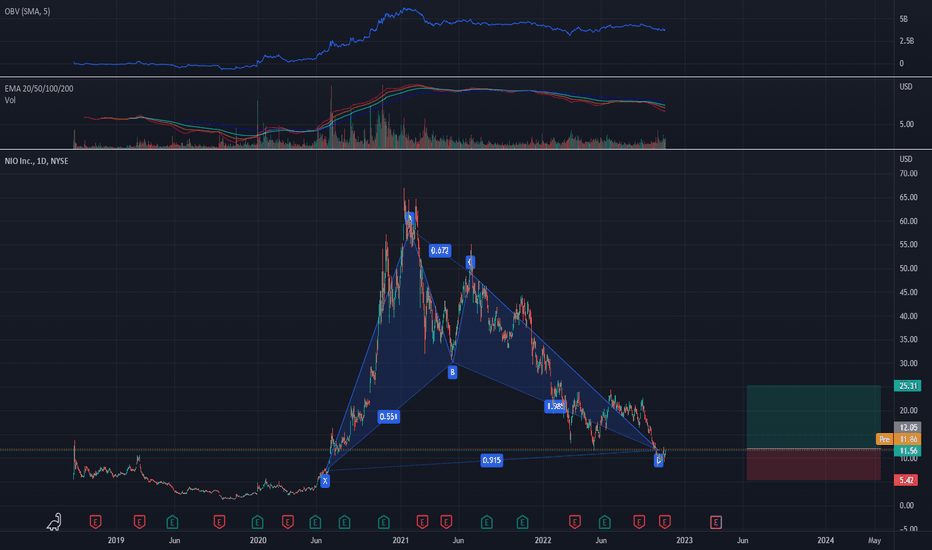This screenshot has width=932, height=550.
Task: Click the 2020 label on the time axis
Action: point(258,540)
